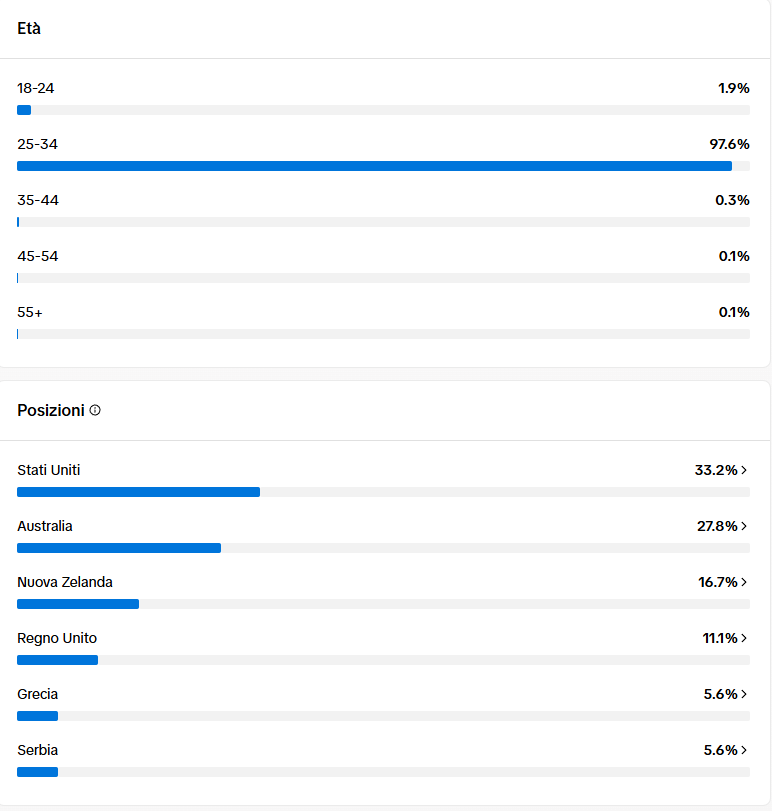Expand the Stati Uniti chevron arrow

tap(745, 470)
